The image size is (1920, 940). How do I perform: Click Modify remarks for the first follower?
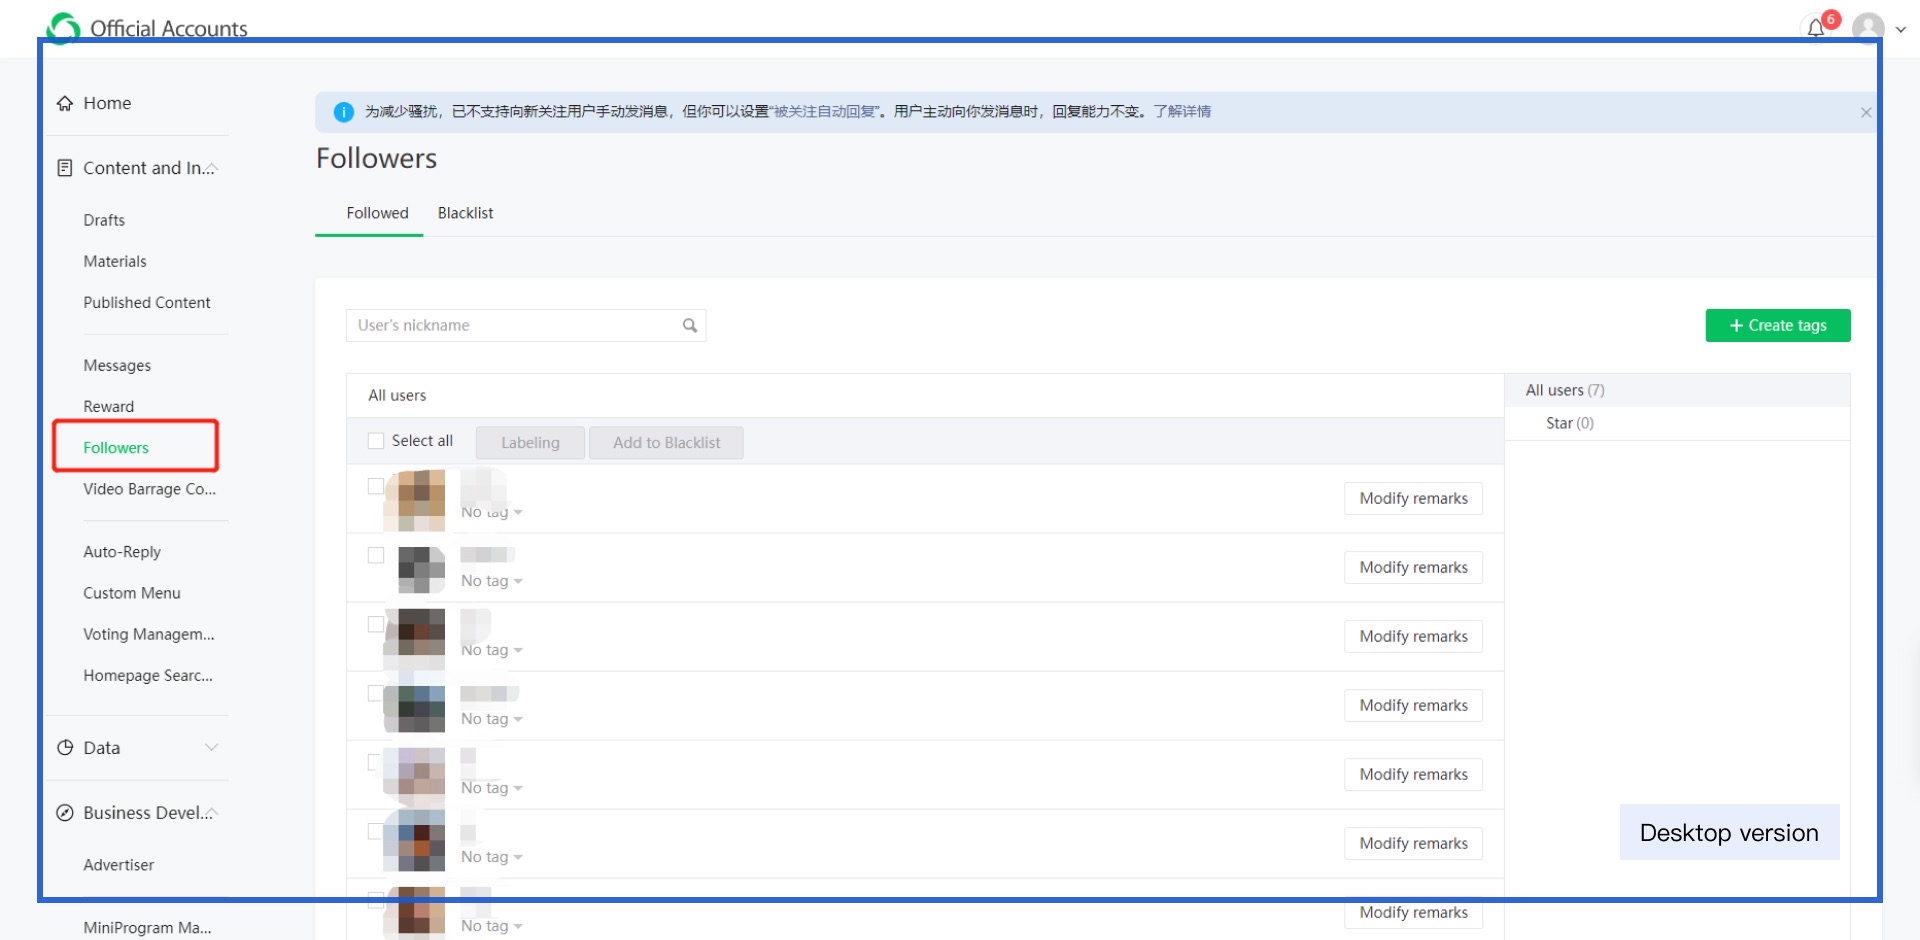1412,498
